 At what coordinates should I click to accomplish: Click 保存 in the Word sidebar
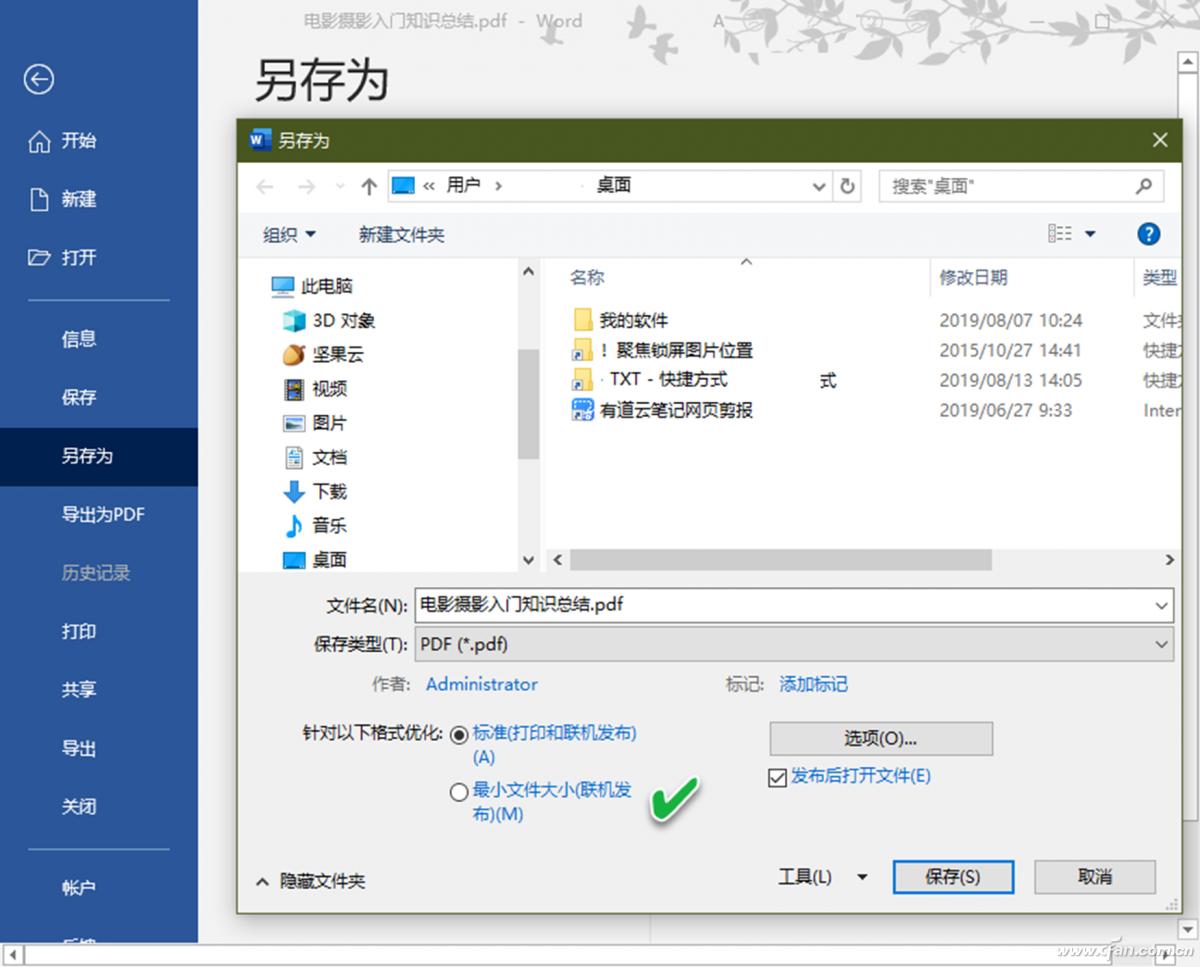pyautogui.click(x=79, y=398)
